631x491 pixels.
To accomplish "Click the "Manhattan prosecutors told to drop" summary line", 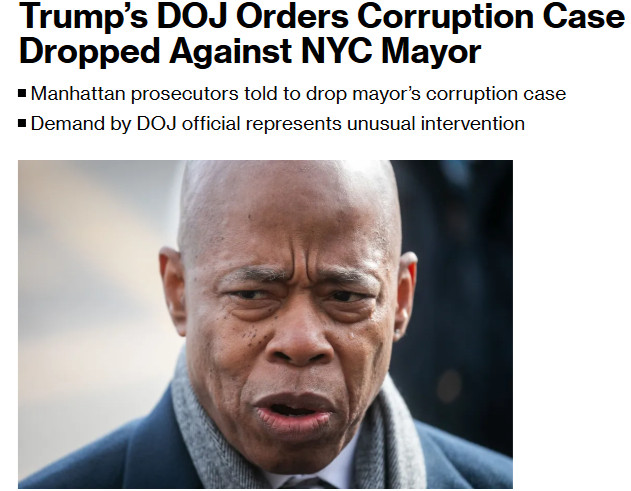I will coord(298,94).
